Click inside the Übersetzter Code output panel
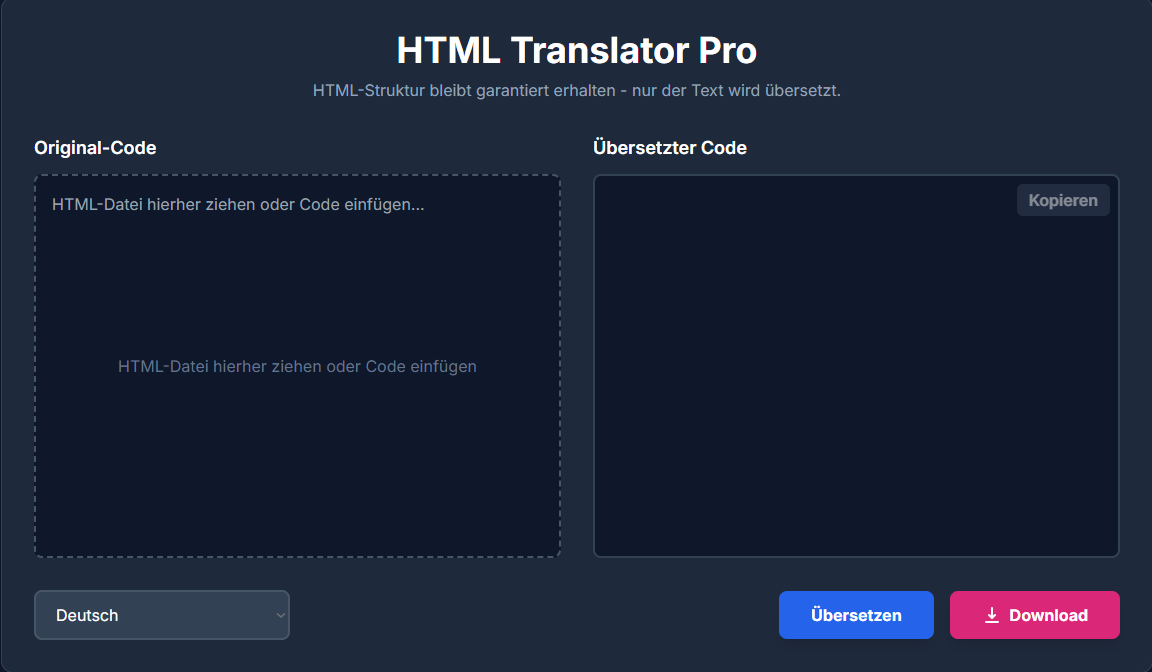This screenshot has width=1152, height=672. pyautogui.click(x=855, y=365)
